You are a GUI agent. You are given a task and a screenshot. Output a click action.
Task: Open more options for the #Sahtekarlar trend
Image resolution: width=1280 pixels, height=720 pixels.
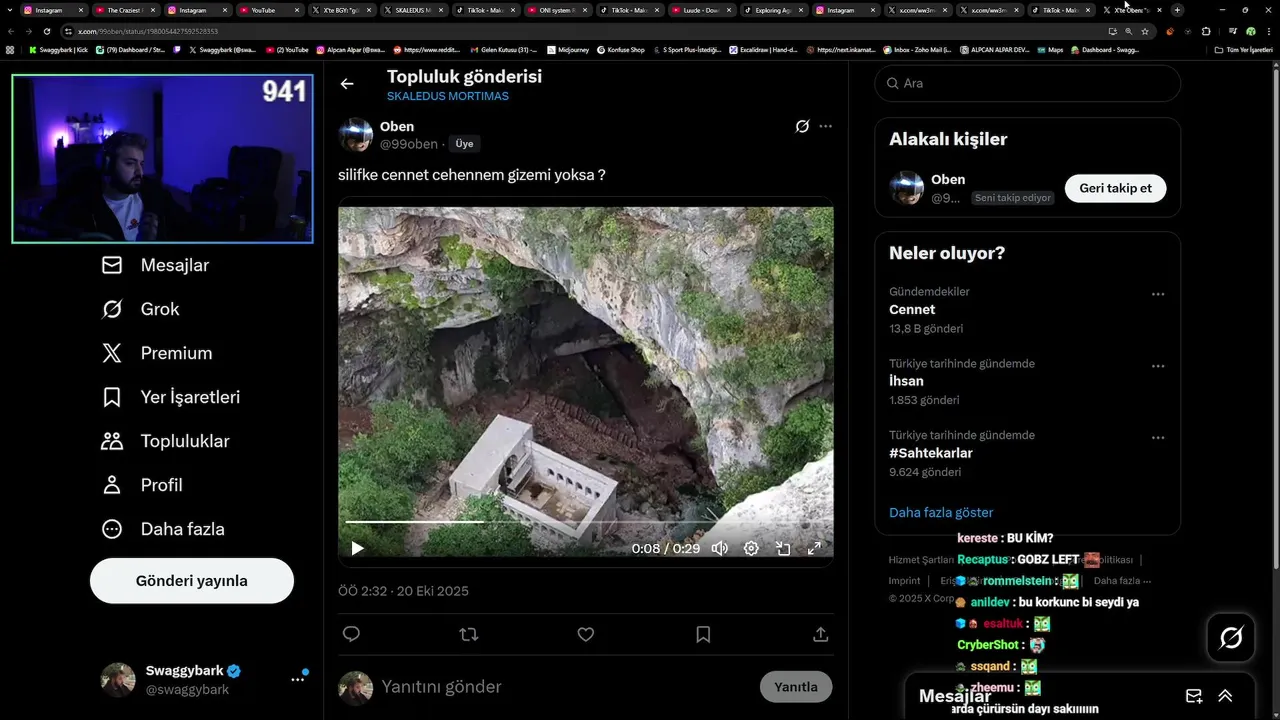pos(1158,438)
